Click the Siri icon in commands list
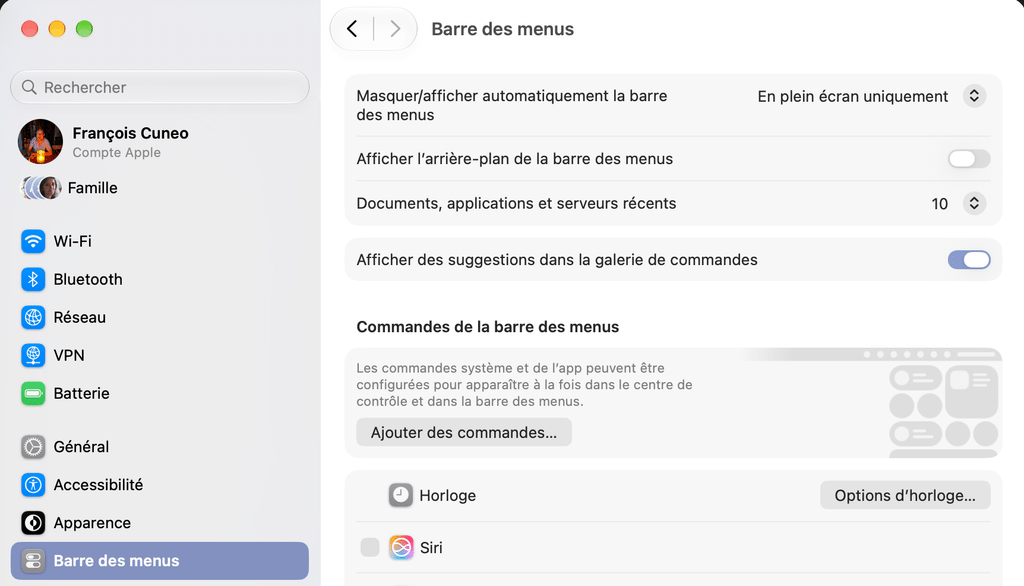 (x=401, y=547)
